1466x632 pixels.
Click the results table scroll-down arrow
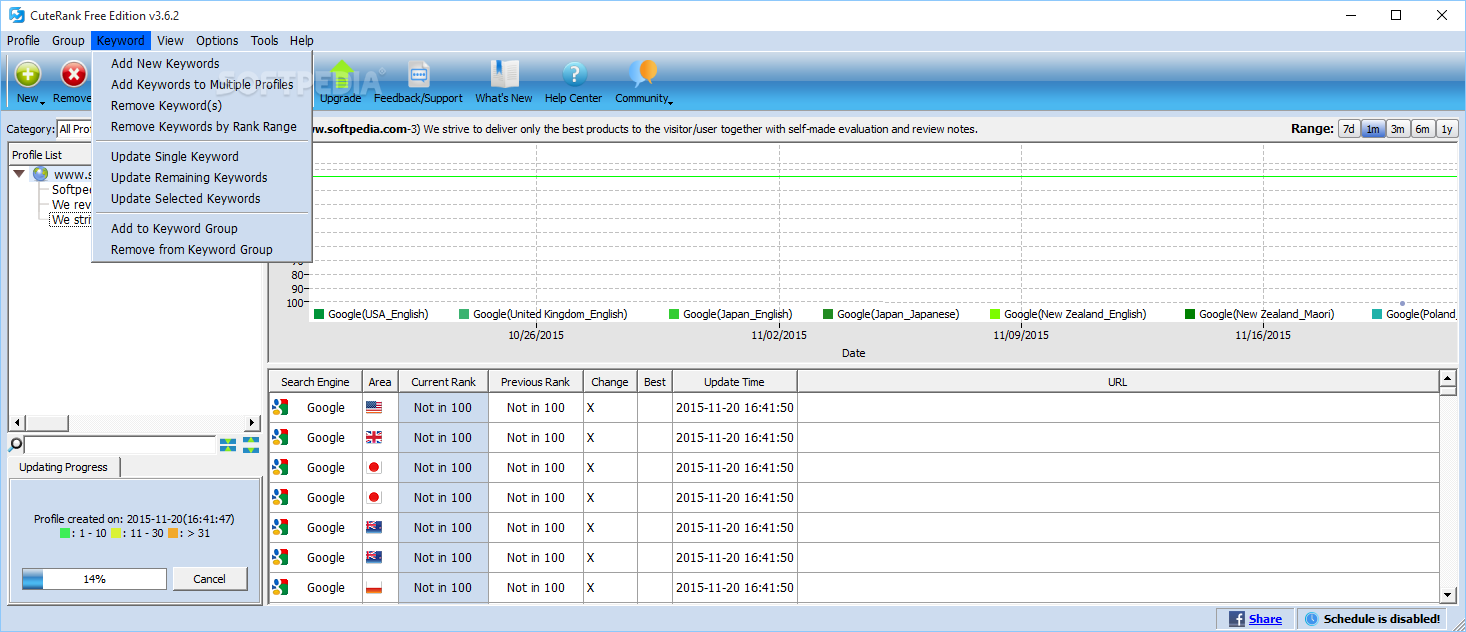pyautogui.click(x=1447, y=594)
